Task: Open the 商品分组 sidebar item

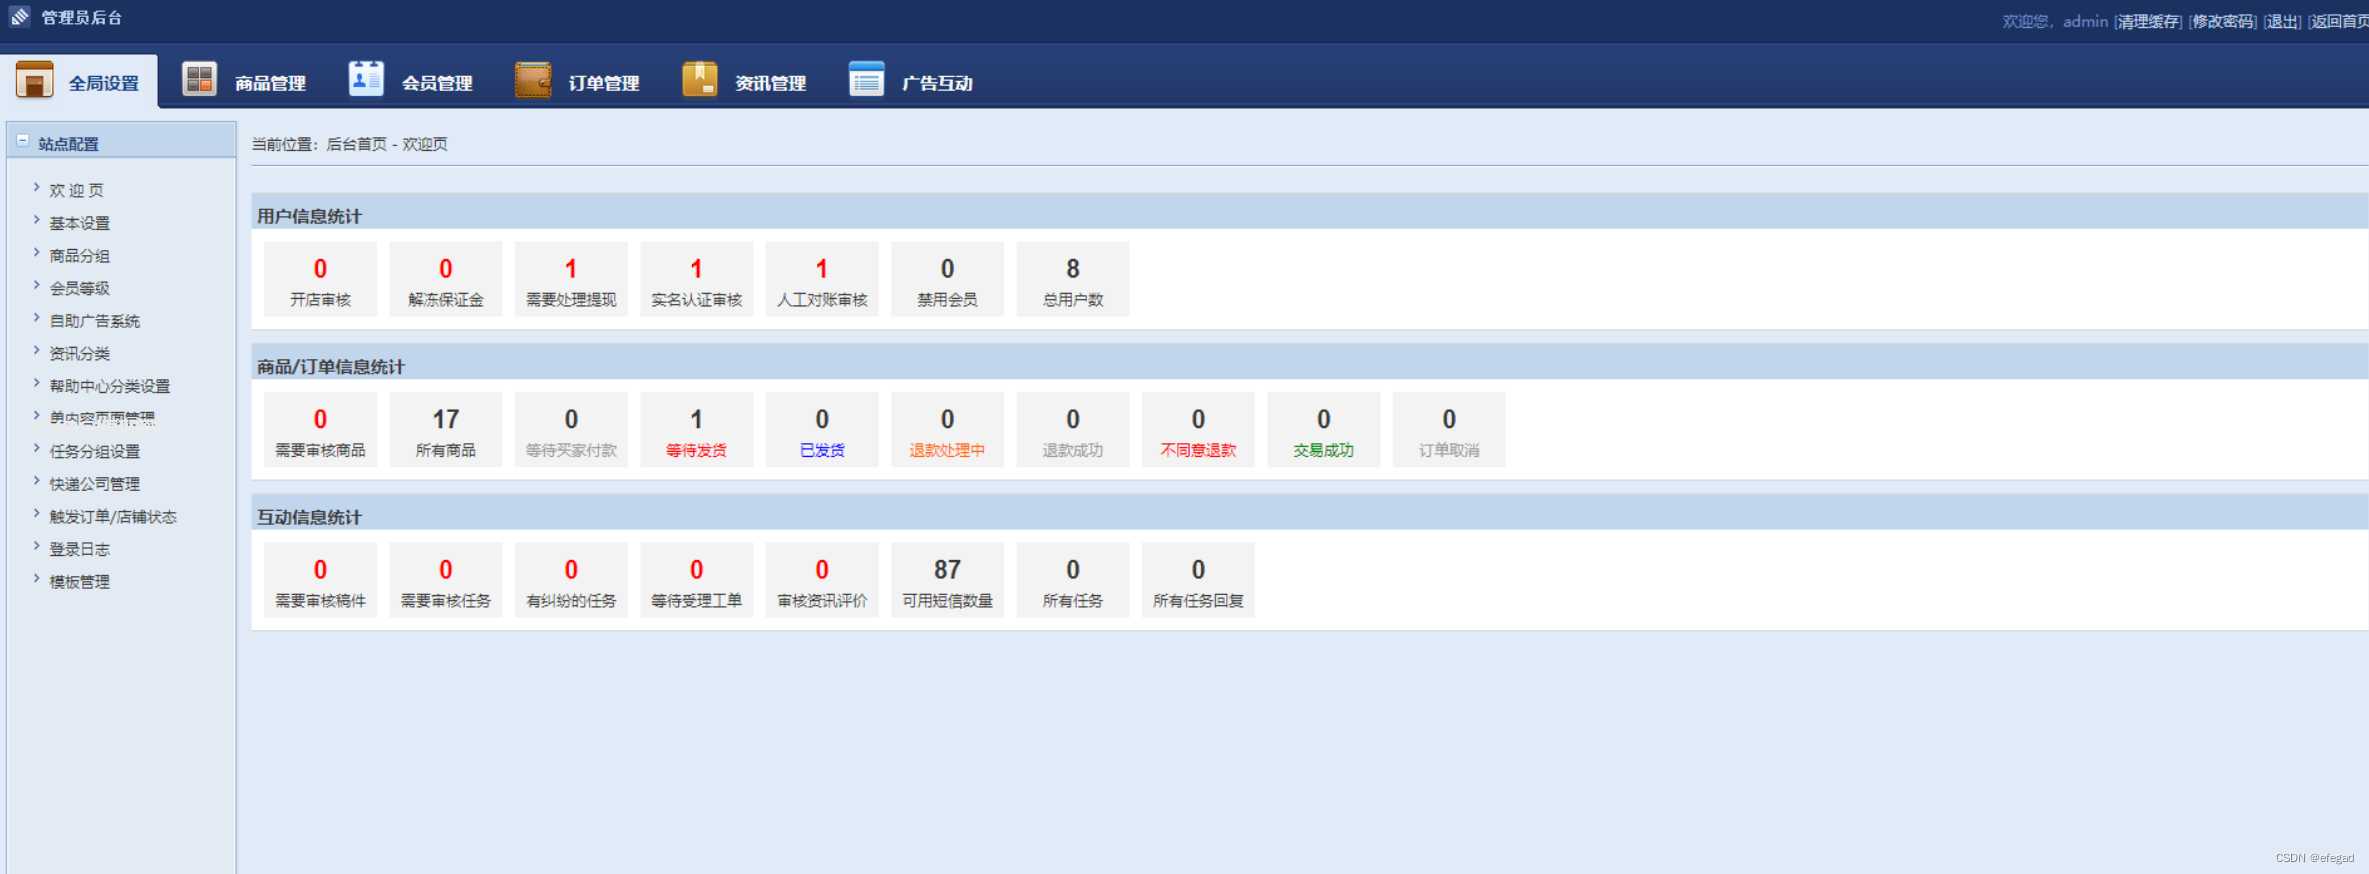Action: tap(80, 256)
